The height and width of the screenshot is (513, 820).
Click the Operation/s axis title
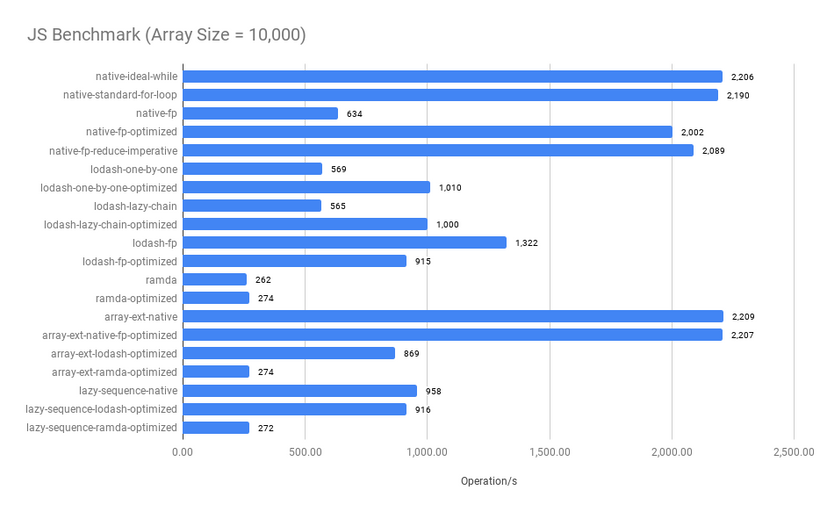[489, 481]
